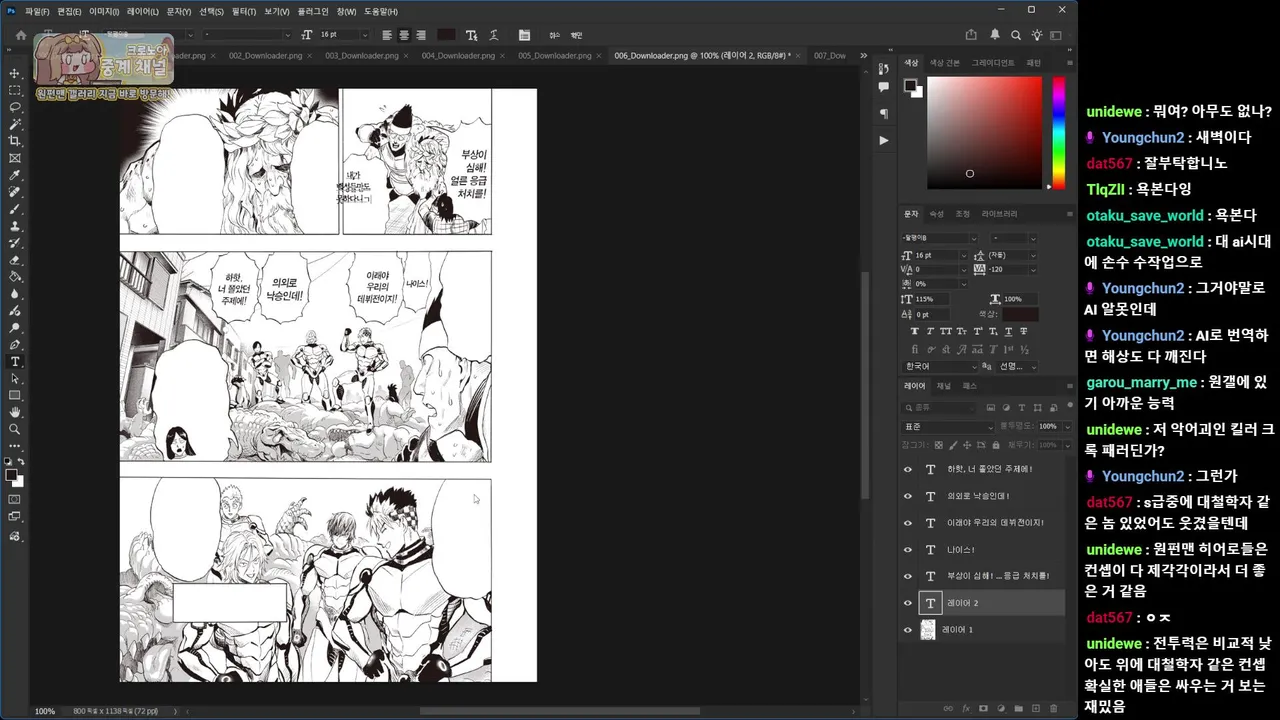
Task: Click the Home icon in options bar
Action: click(20, 35)
